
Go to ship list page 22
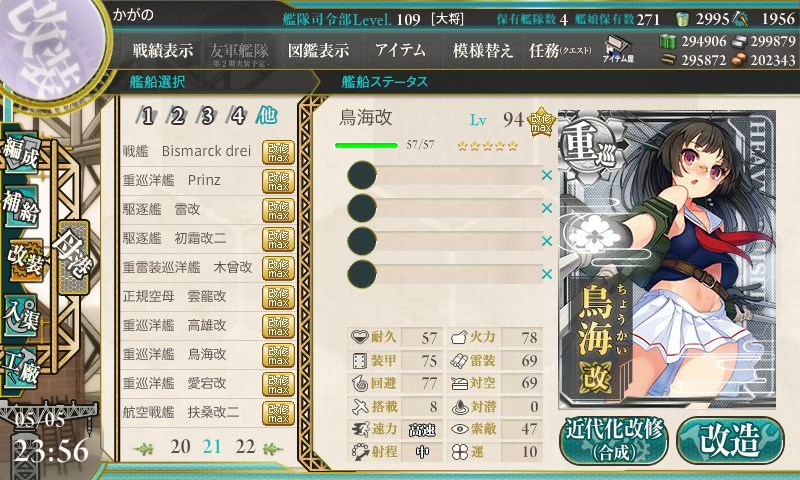tap(245, 447)
